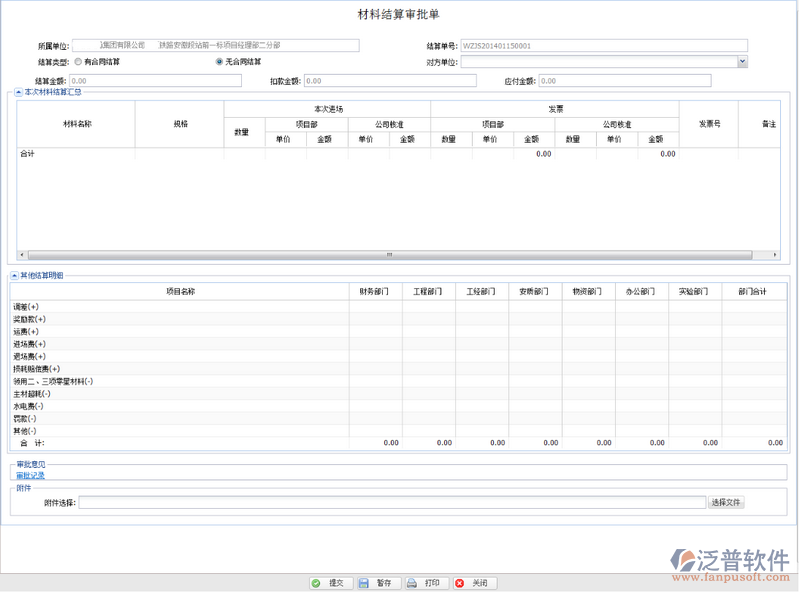Select the 无合同结算 radio button

[x=219, y=62]
